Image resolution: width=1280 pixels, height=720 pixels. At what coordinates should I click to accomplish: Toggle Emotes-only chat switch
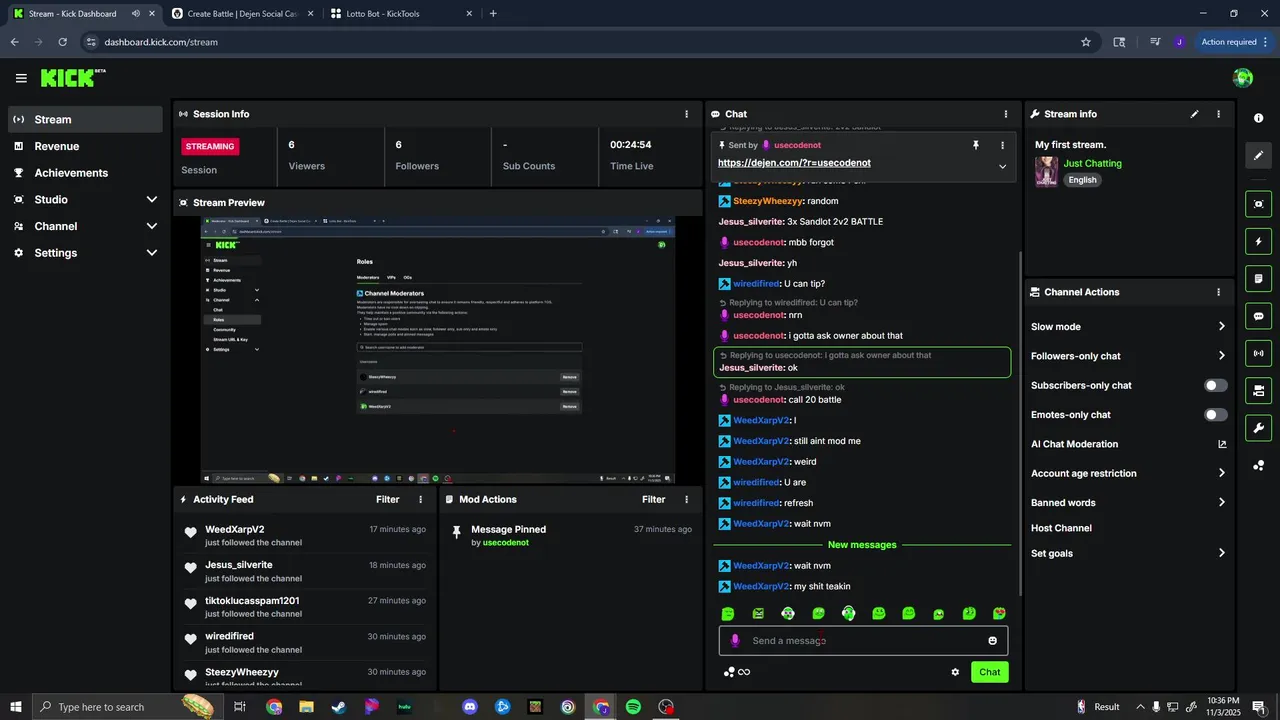[x=1216, y=414]
